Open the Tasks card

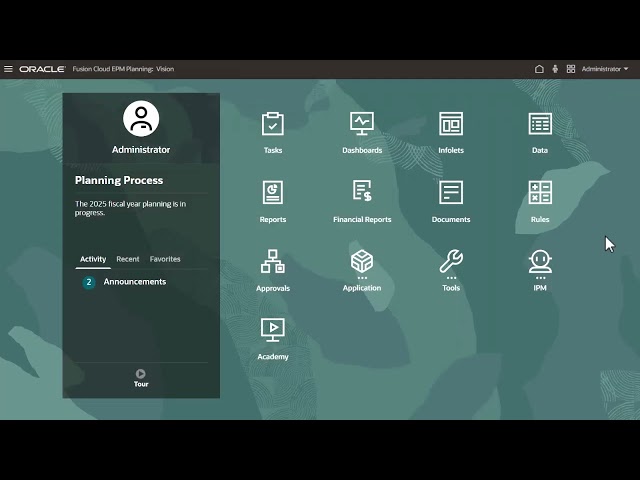point(273,133)
